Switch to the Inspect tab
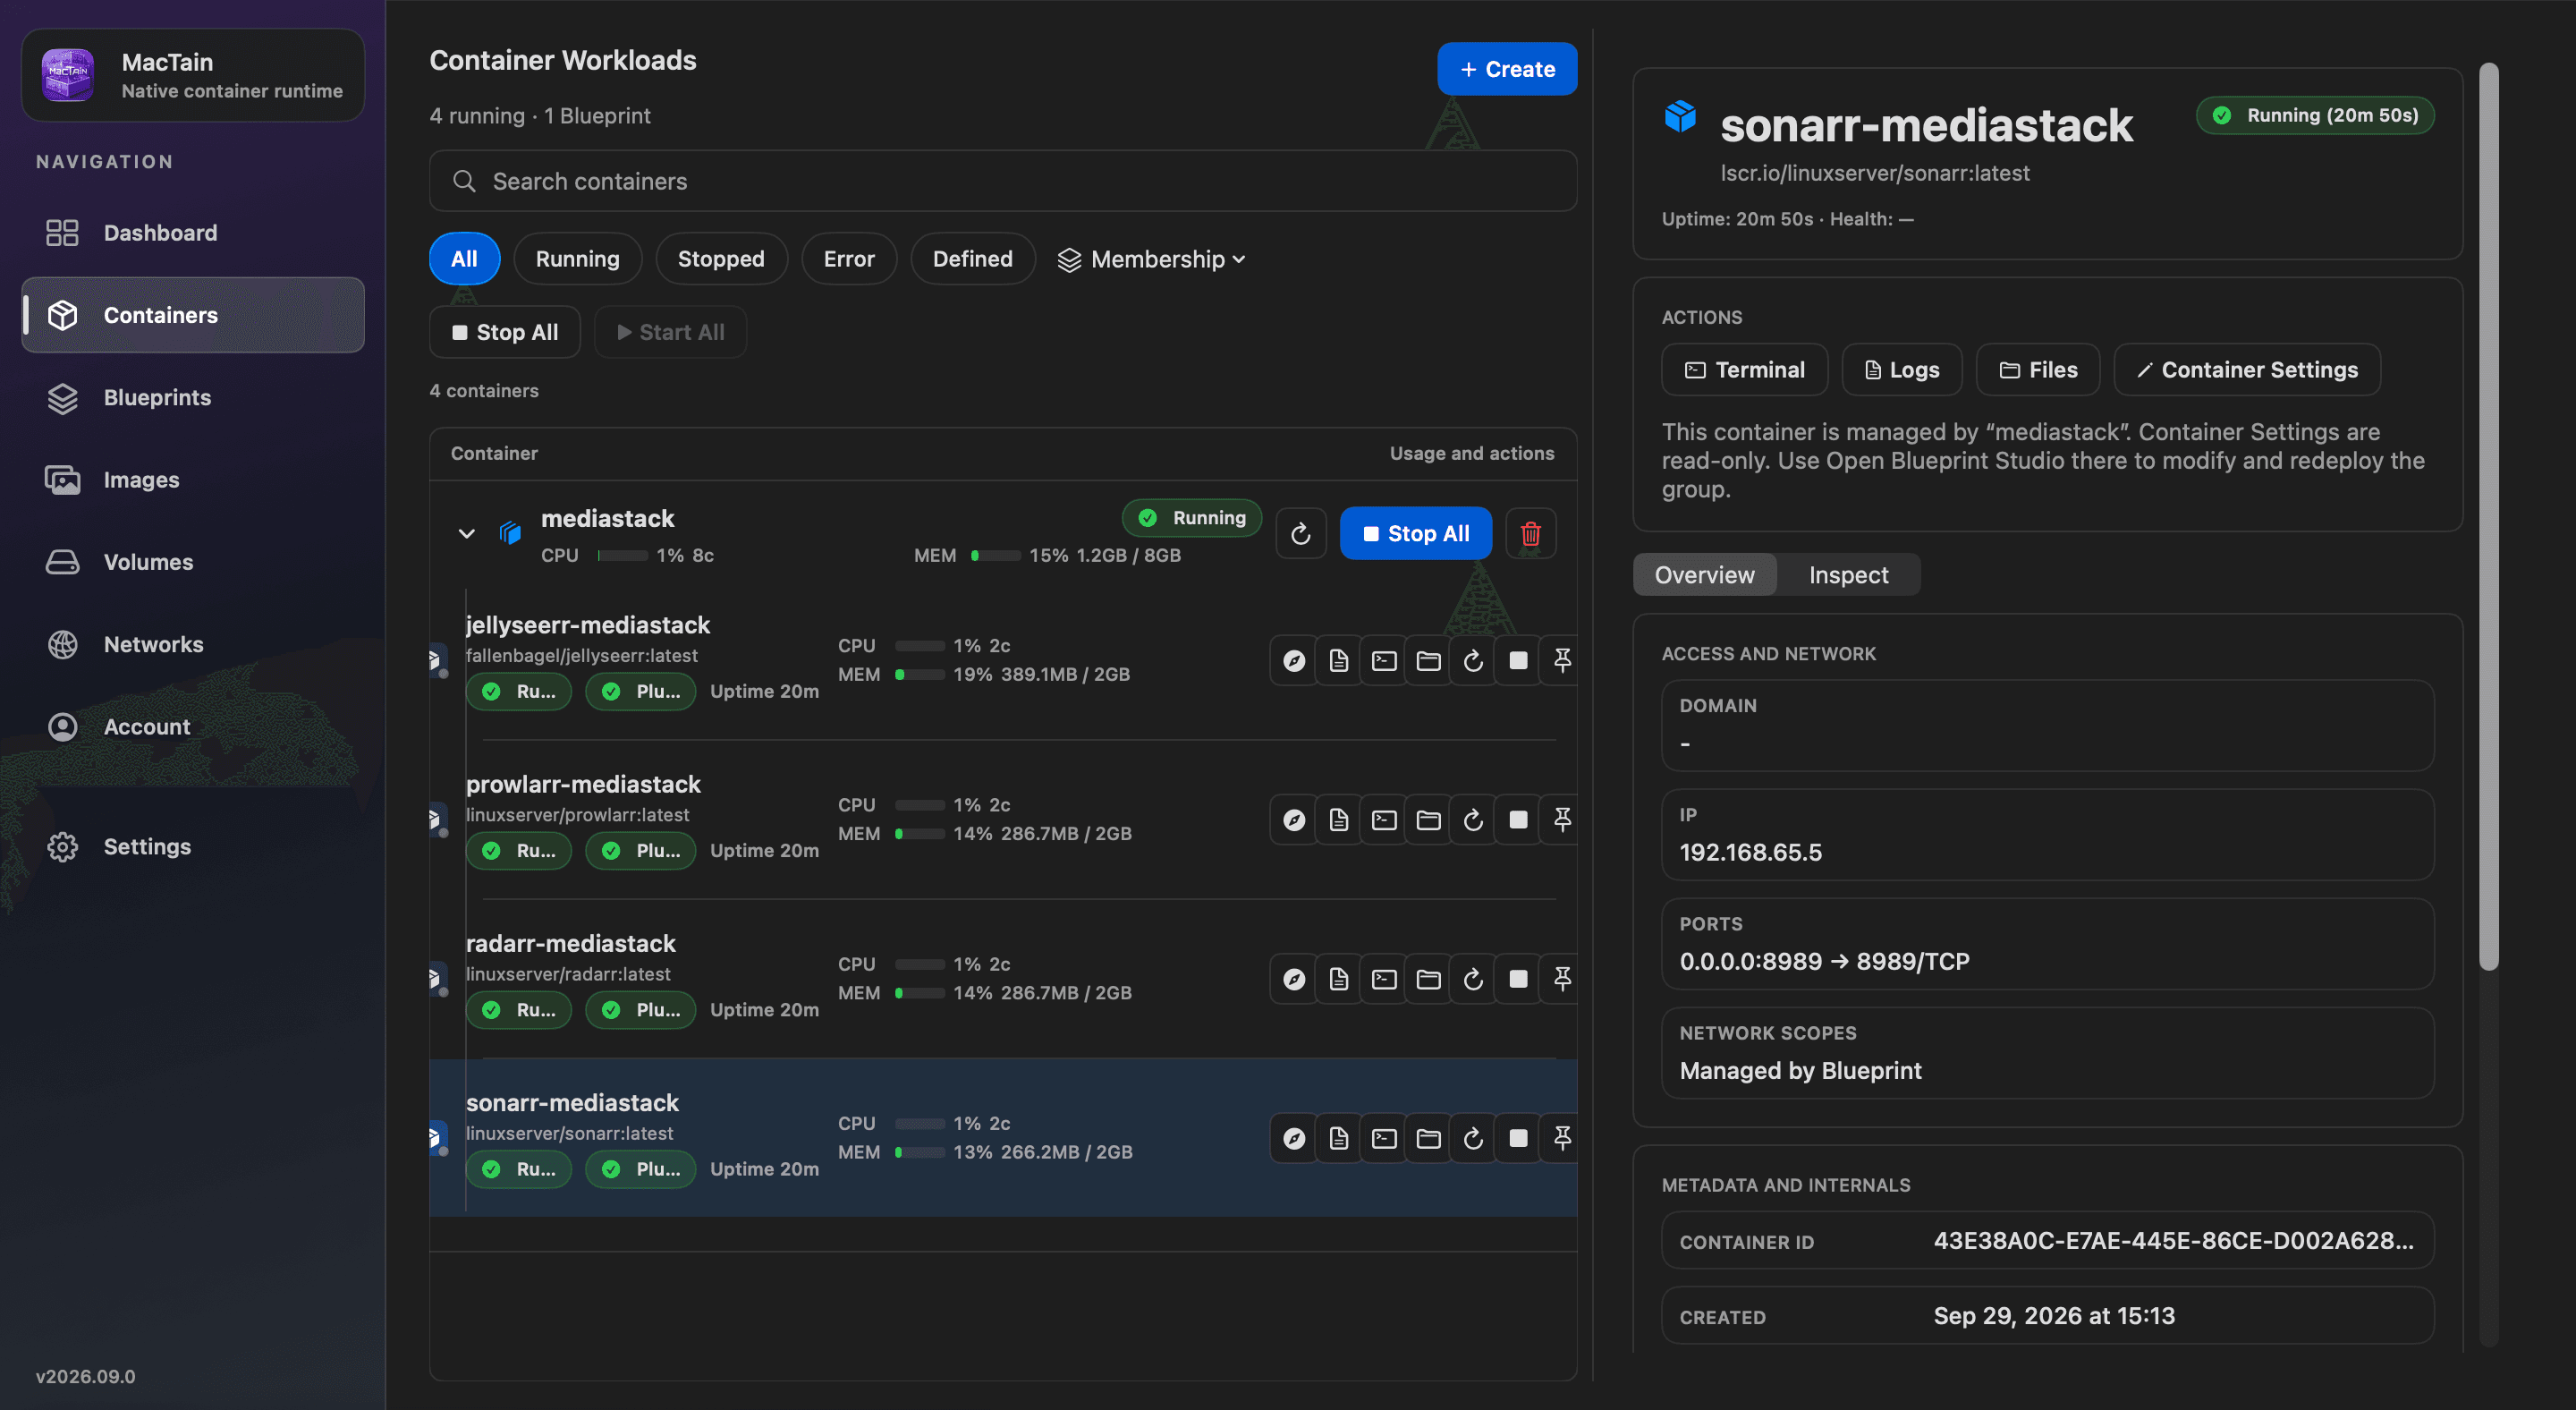The image size is (2576, 1410). coord(1848,575)
